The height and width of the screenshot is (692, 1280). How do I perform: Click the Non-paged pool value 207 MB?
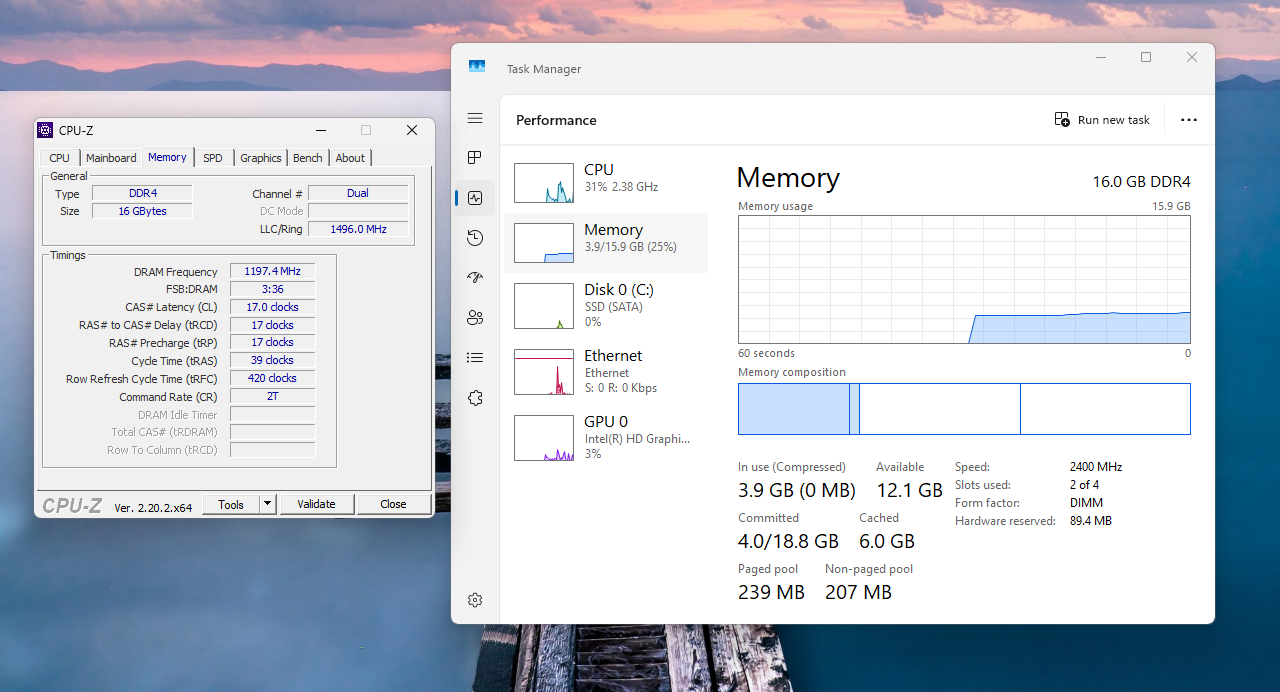pyautogui.click(x=858, y=592)
